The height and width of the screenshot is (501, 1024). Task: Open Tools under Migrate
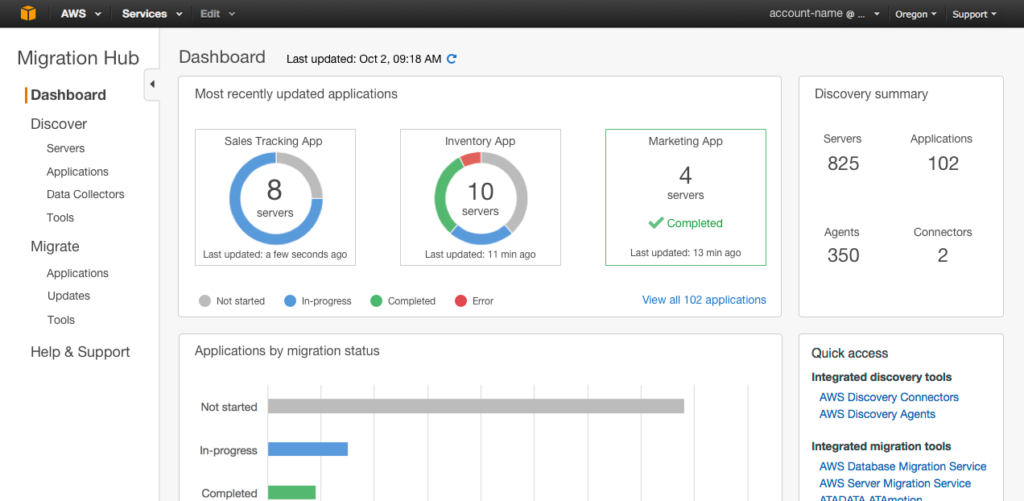click(x=61, y=320)
